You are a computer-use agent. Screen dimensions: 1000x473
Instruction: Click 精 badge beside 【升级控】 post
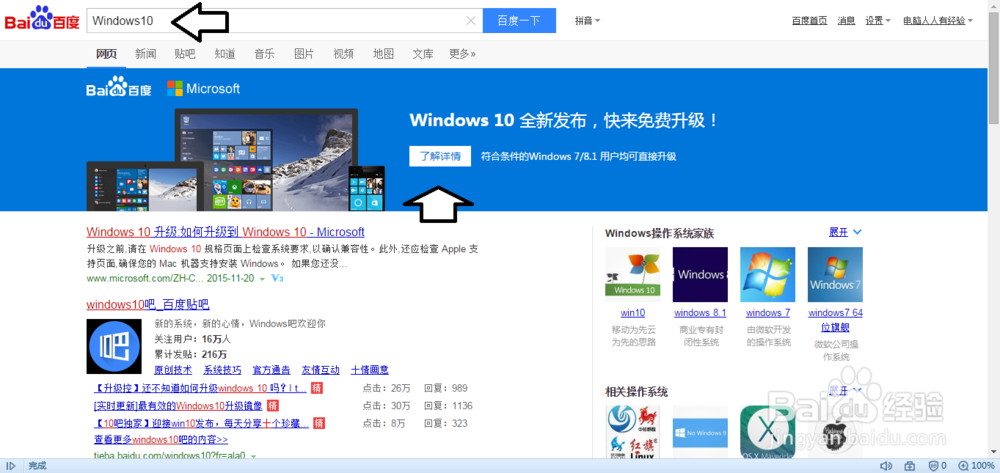pos(317,388)
